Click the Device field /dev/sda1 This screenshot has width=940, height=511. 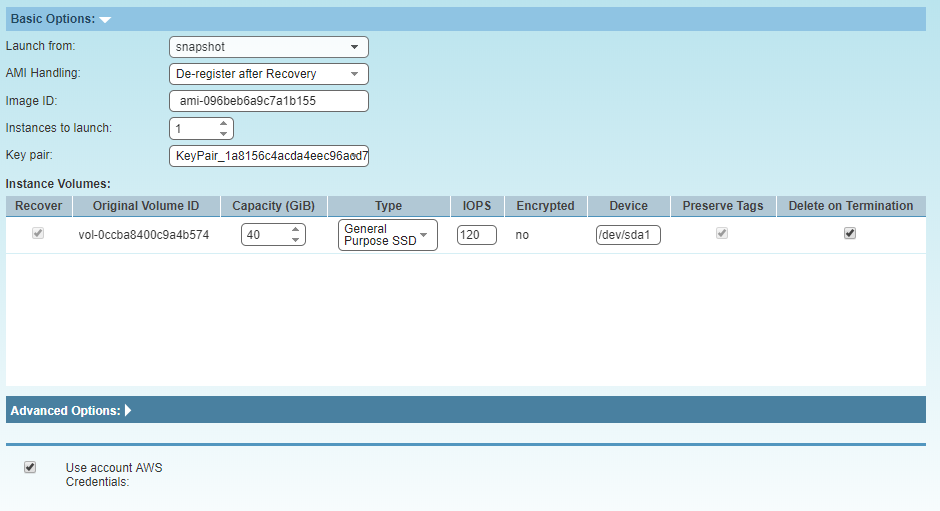click(x=628, y=235)
